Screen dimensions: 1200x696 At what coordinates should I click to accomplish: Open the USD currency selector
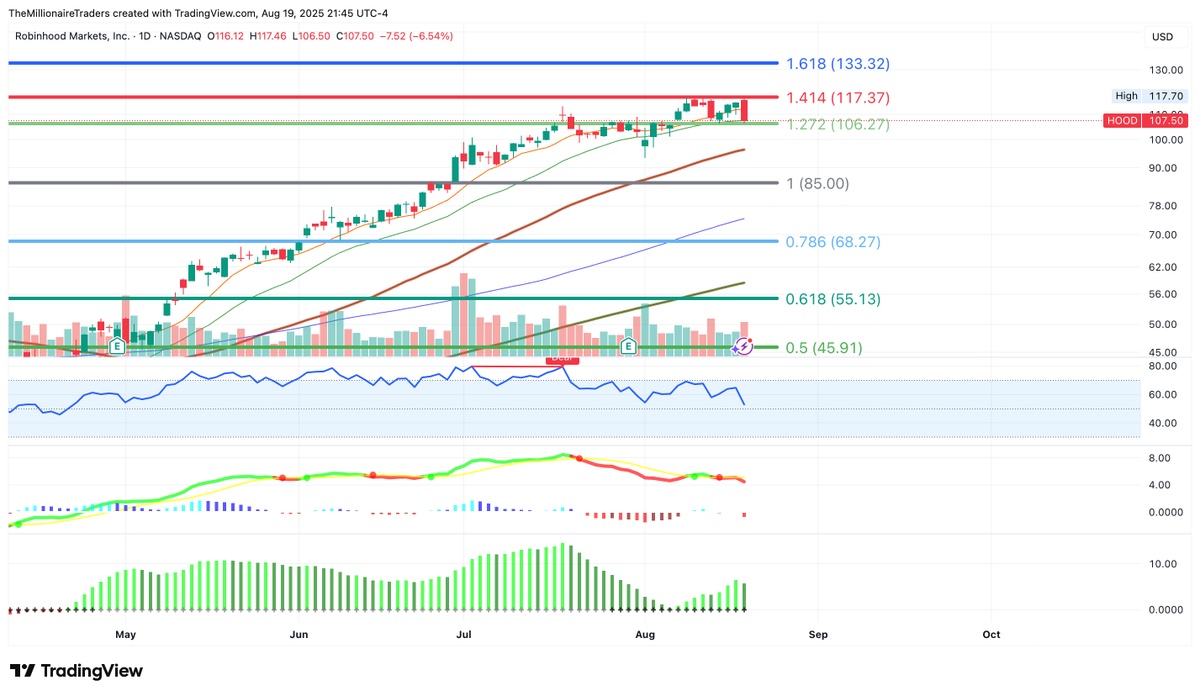pyautogui.click(x=1162, y=37)
